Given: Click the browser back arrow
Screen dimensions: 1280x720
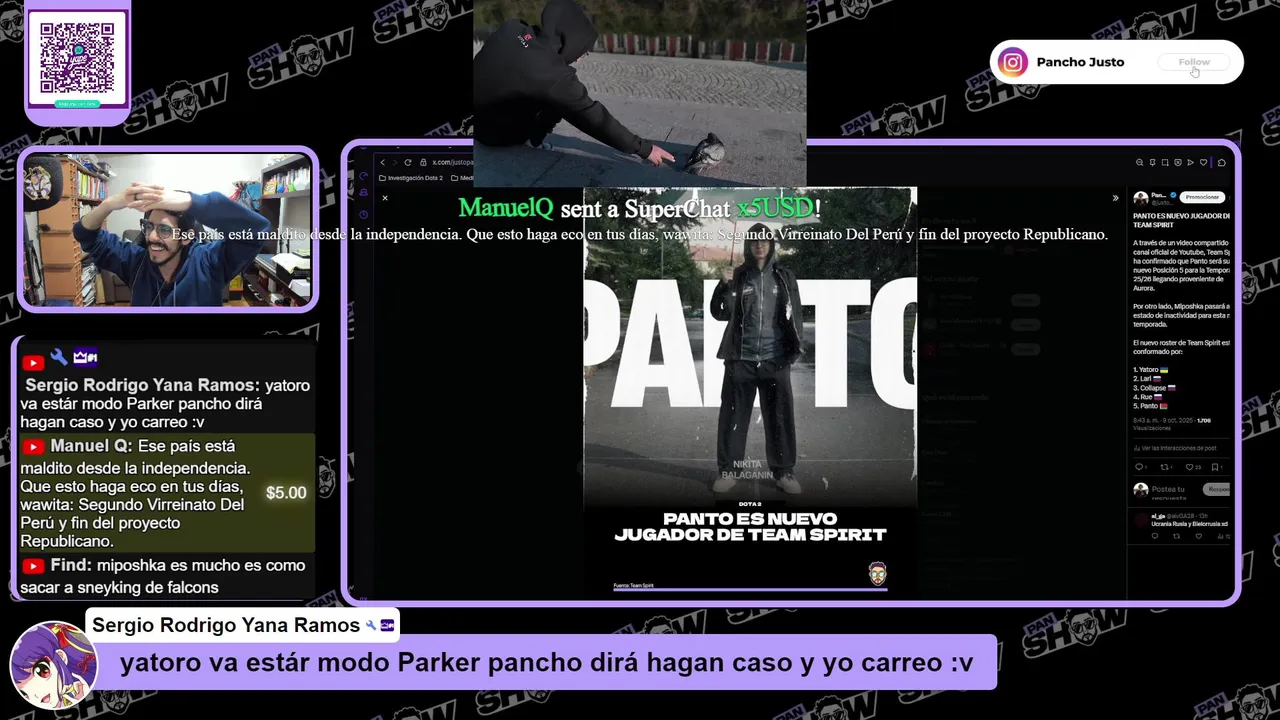Looking at the screenshot, I should 382,162.
